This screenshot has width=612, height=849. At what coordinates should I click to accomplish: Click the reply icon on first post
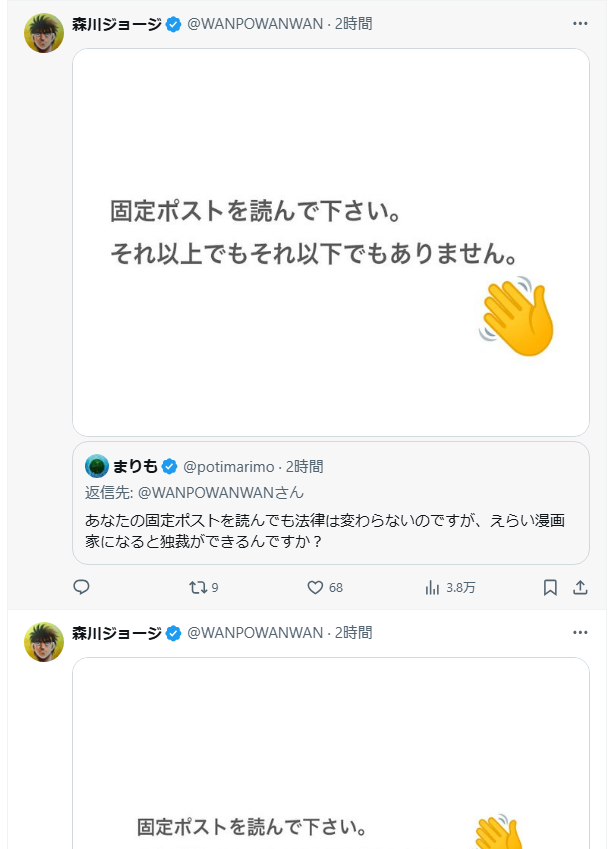[x=82, y=588]
